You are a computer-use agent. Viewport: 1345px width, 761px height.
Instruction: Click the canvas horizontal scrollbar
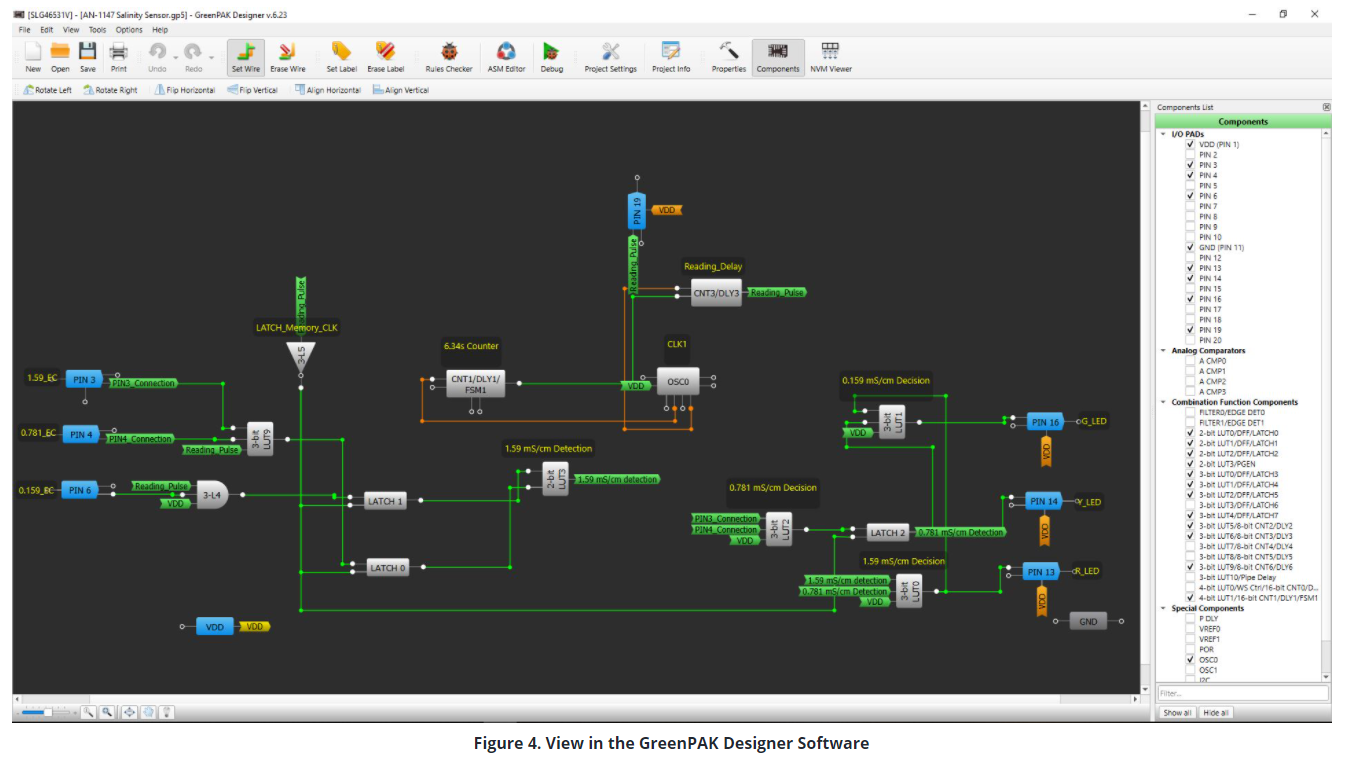[575, 699]
